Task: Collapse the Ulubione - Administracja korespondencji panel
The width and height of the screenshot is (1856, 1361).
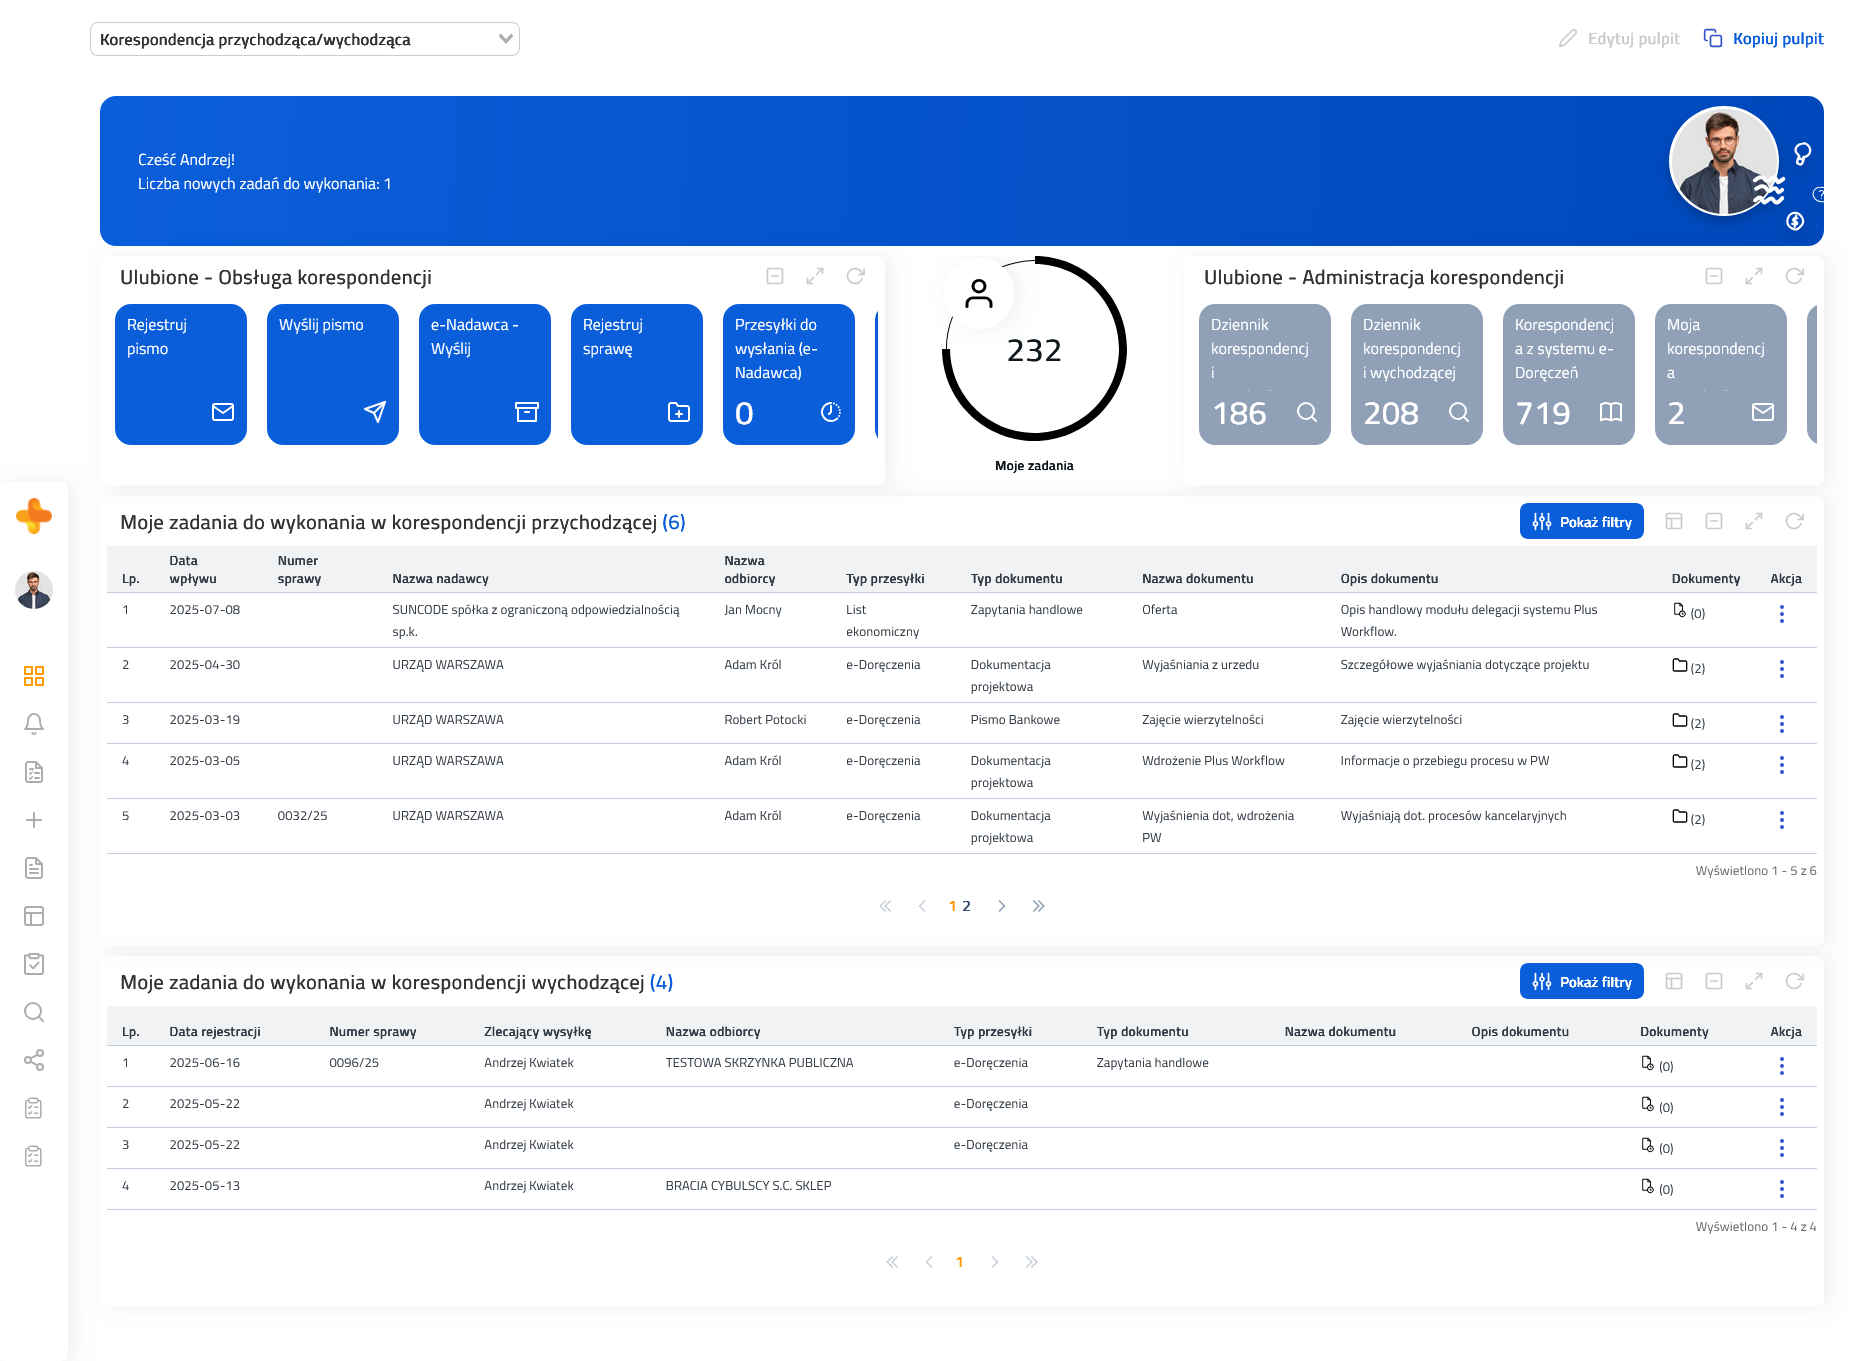Action: point(1714,276)
